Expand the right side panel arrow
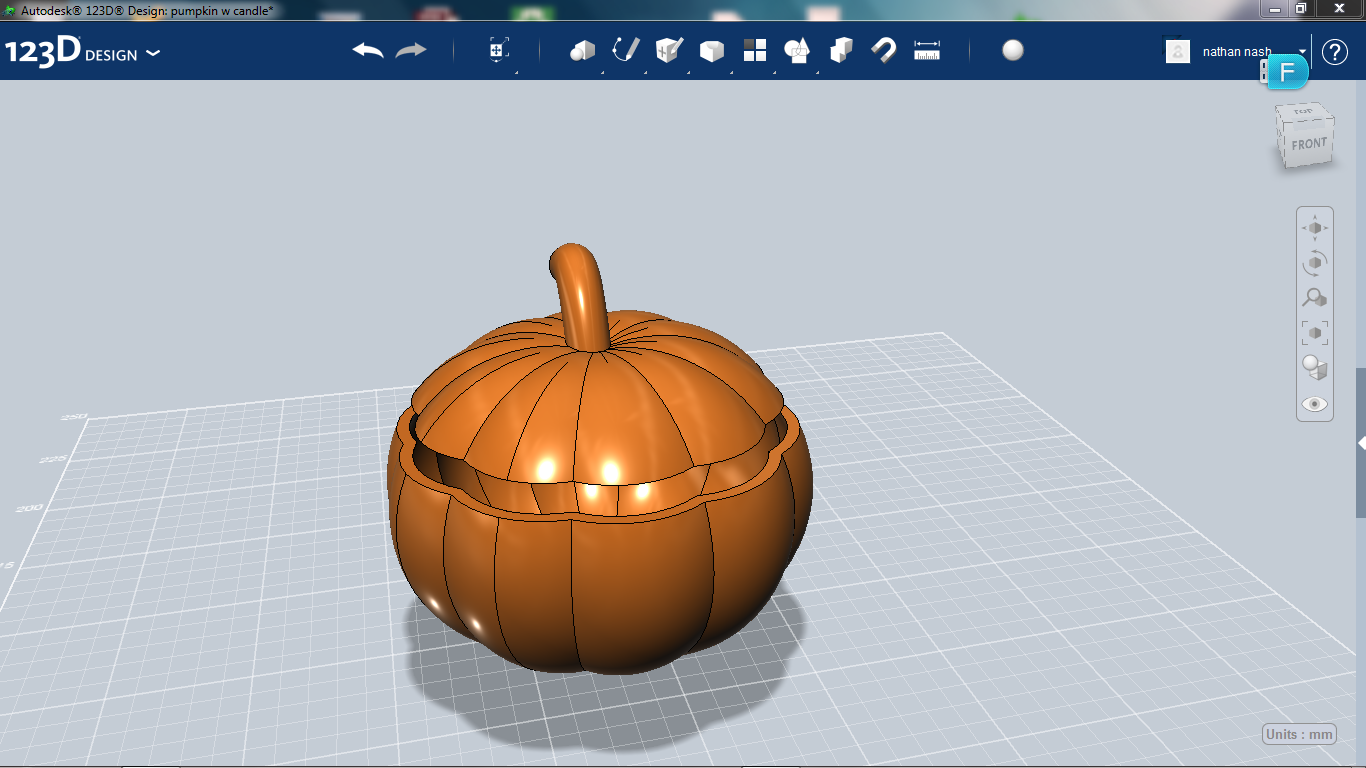Viewport: 1366px width, 768px height. 1361,442
